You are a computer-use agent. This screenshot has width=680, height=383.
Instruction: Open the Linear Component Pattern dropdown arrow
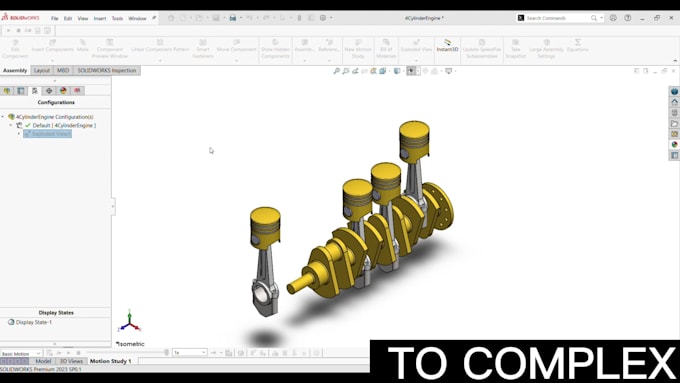(x=160, y=60)
